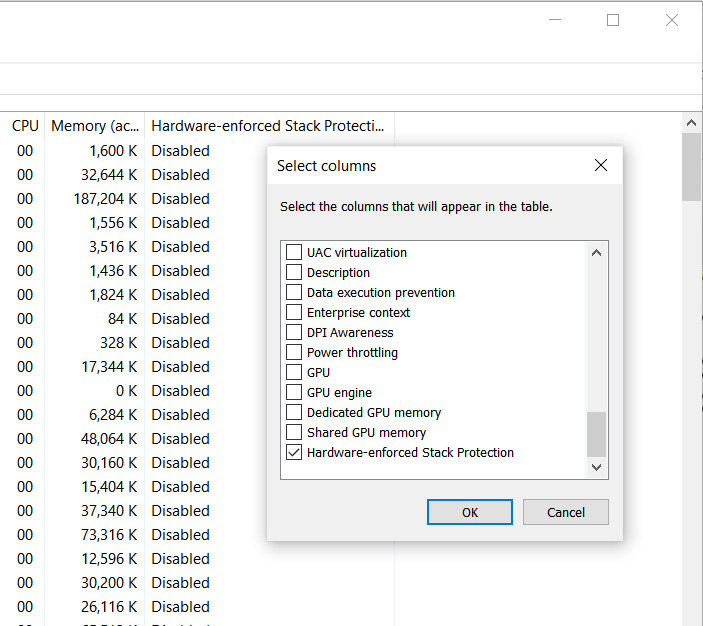Tick Dedicated GPU memory checkbox
703x626 pixels.
[294, 412]
